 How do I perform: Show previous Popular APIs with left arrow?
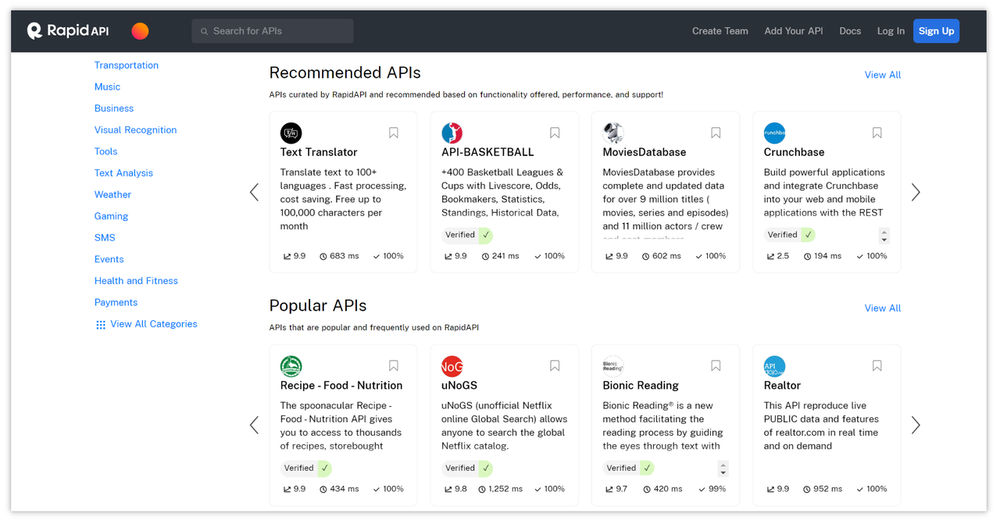(254, 425)
